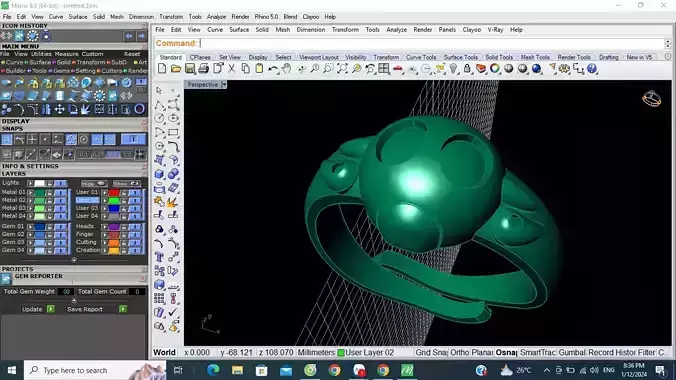Expand the Lights layer arrow

coord(30,183)
